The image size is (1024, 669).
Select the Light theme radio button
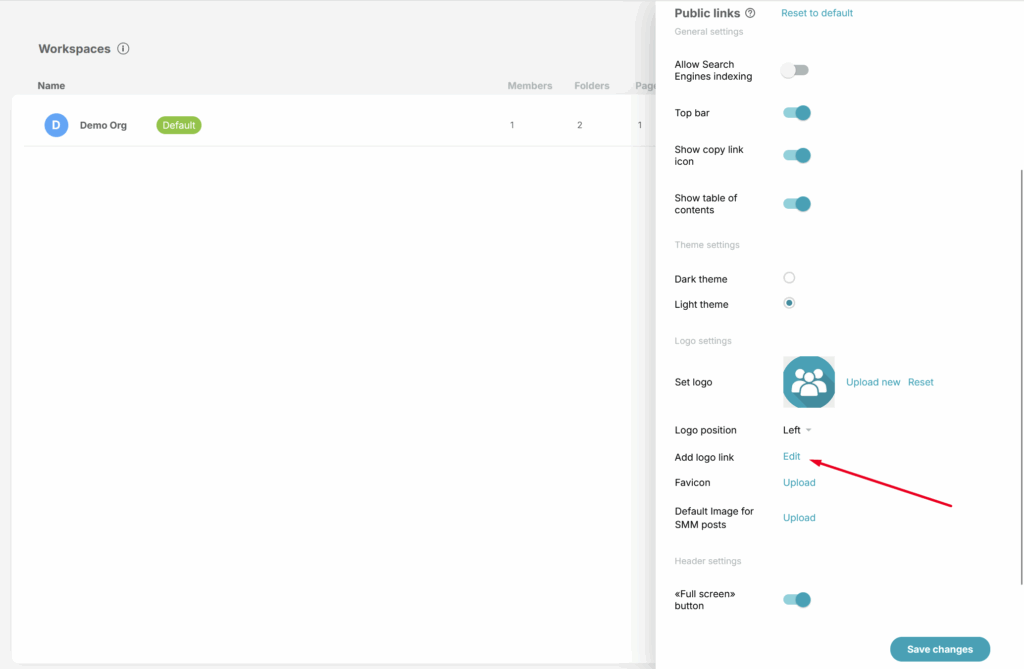[x=789, y=303]
